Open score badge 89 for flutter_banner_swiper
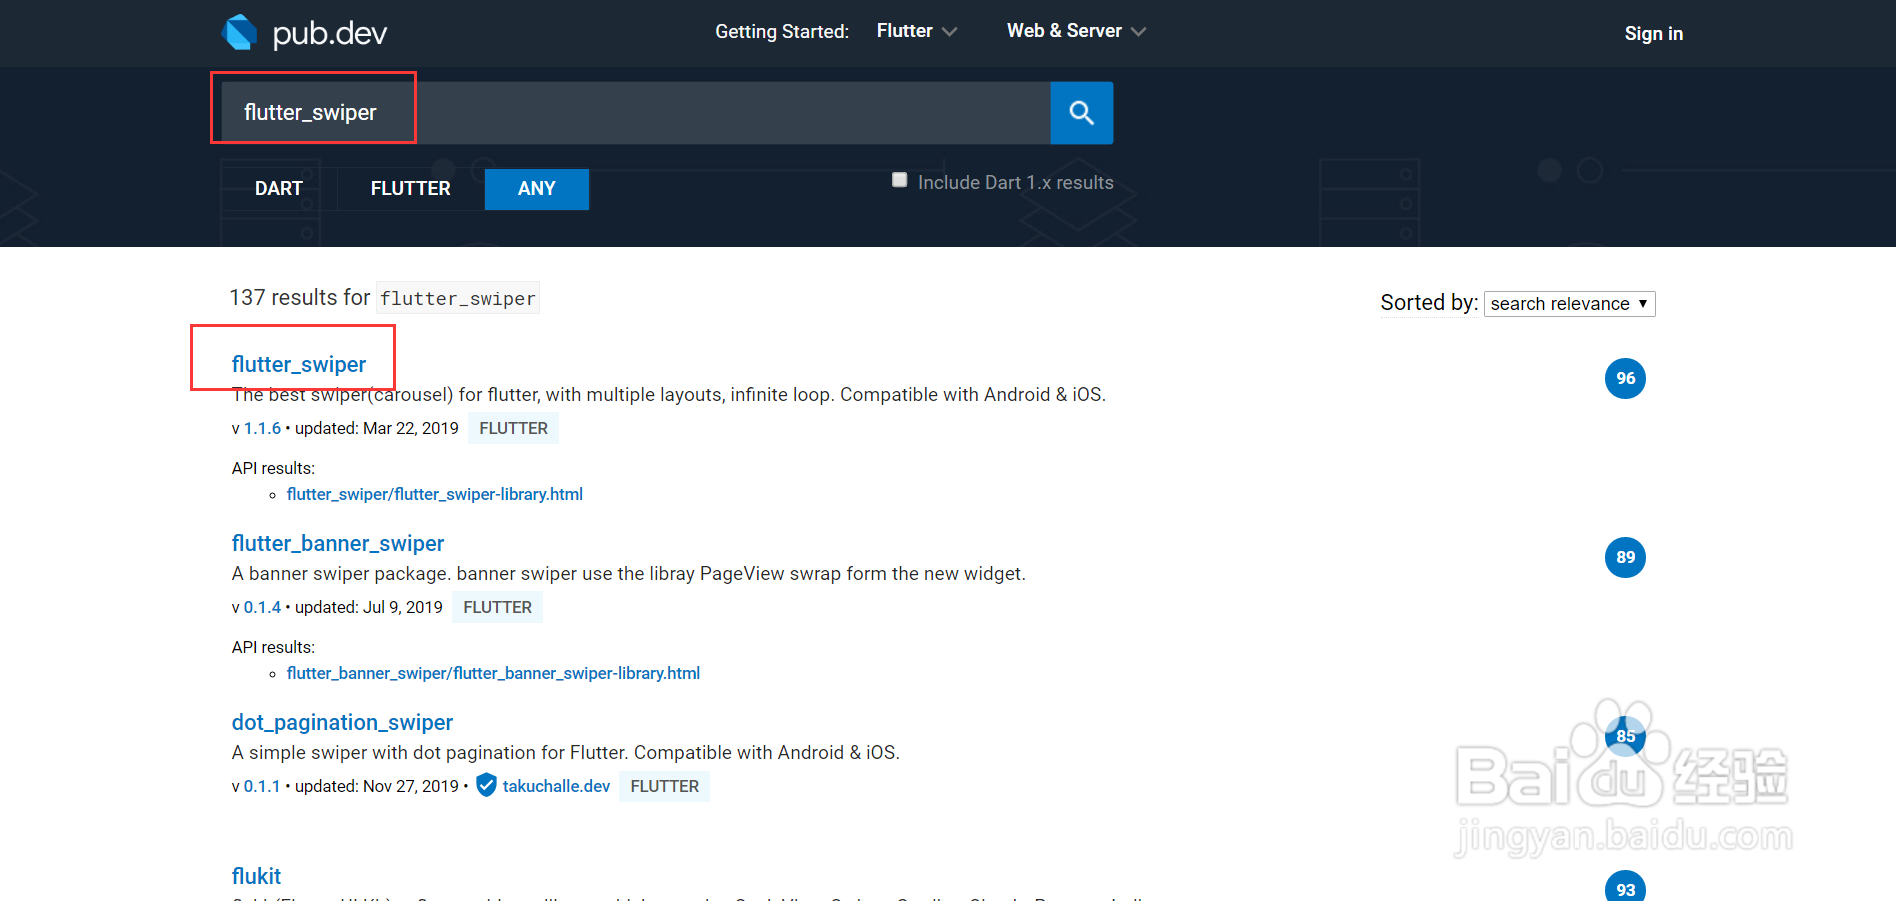Viewport: 1896px width, 901px height. (x=1625, y=557)
